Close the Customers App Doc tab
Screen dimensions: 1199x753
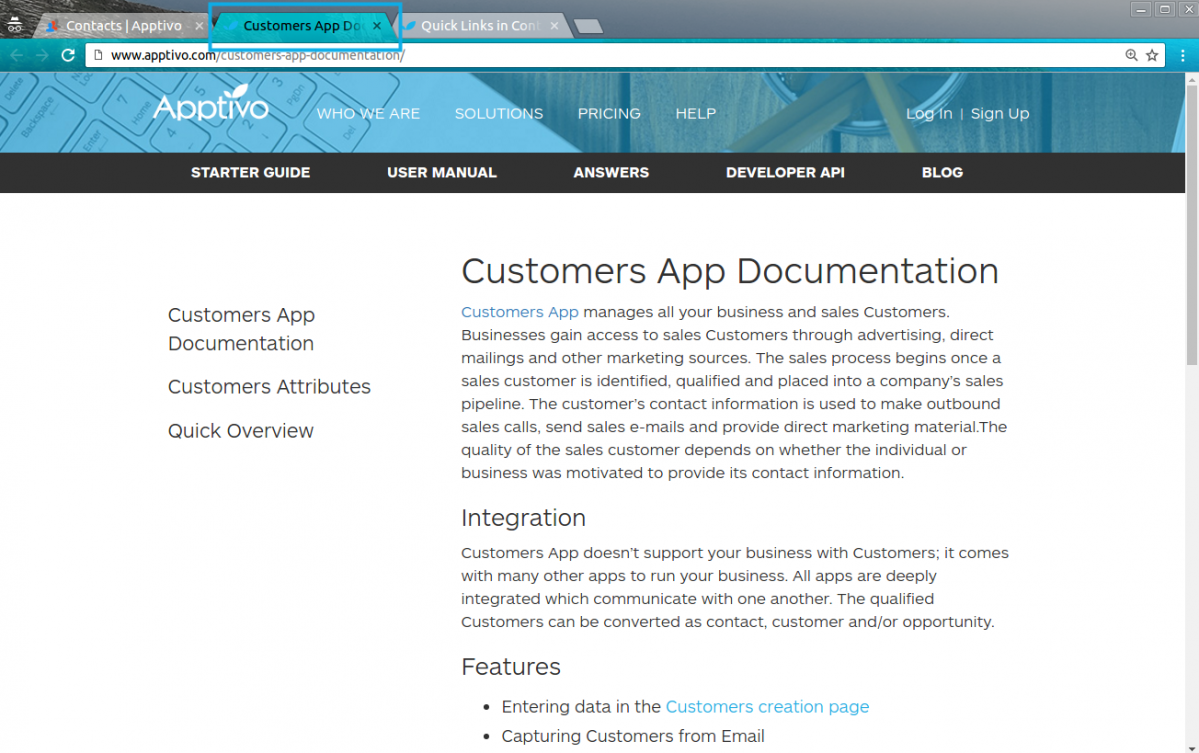pos(376,25)
